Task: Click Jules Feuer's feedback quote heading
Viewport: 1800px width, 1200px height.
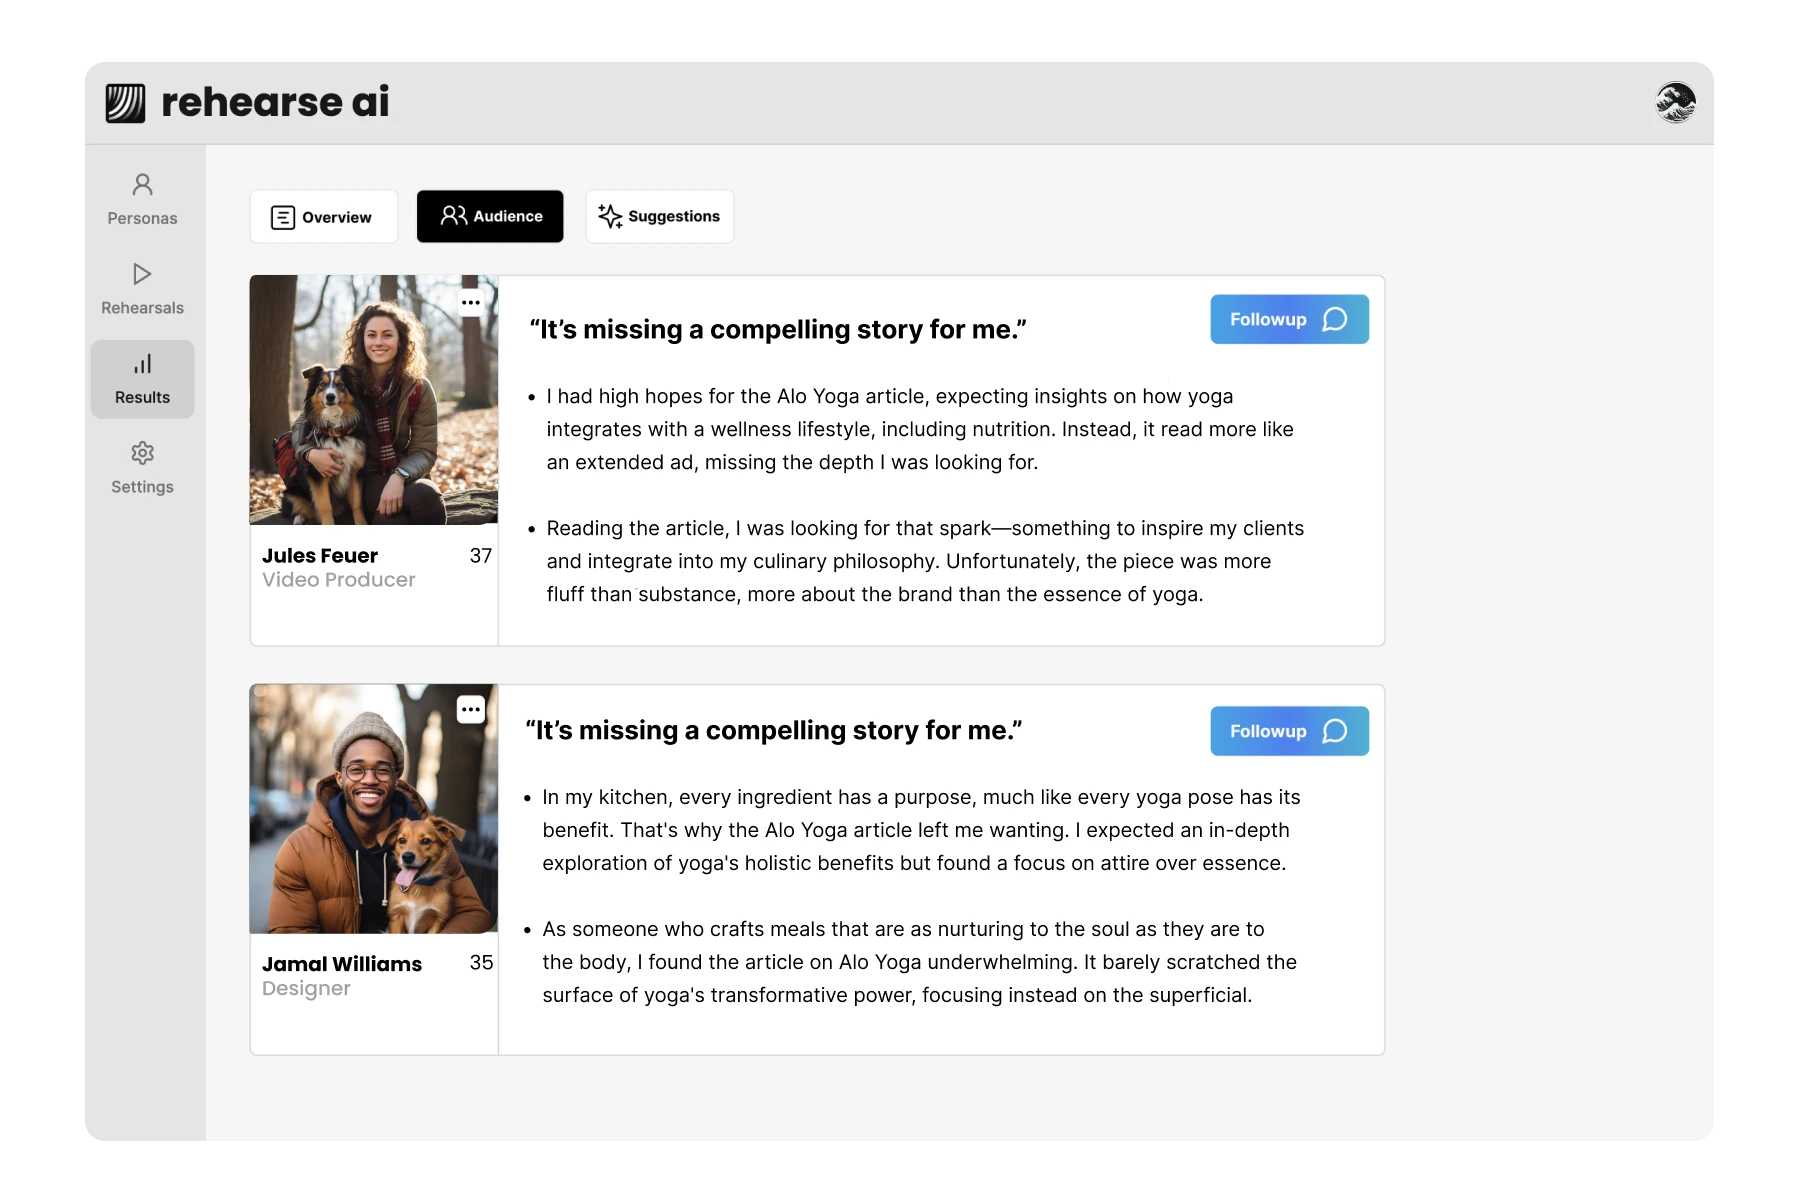Action: pos(778,330)
